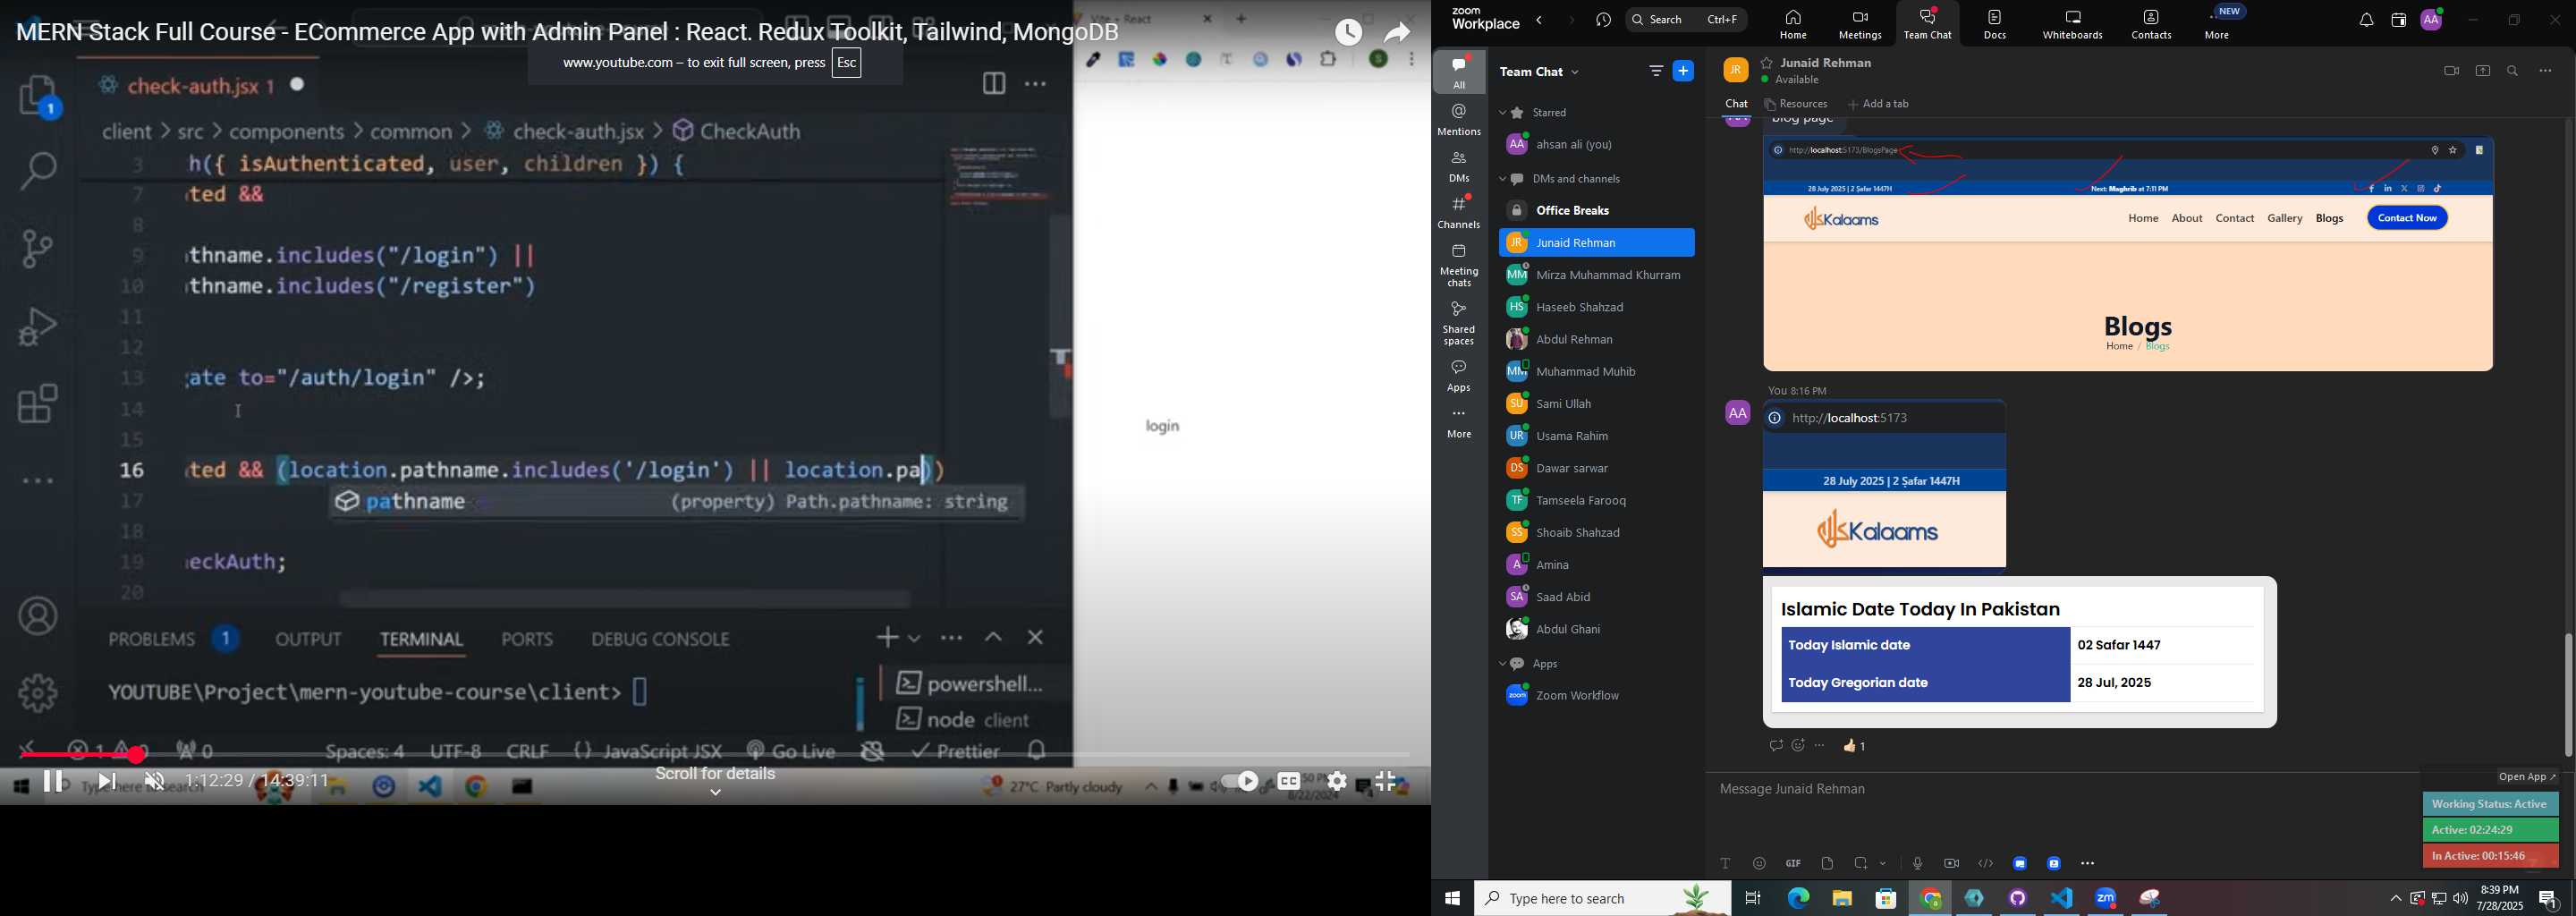2576x916 pixels.
Task: Open Zoom Docs tab
Action: pos(1995,23)
